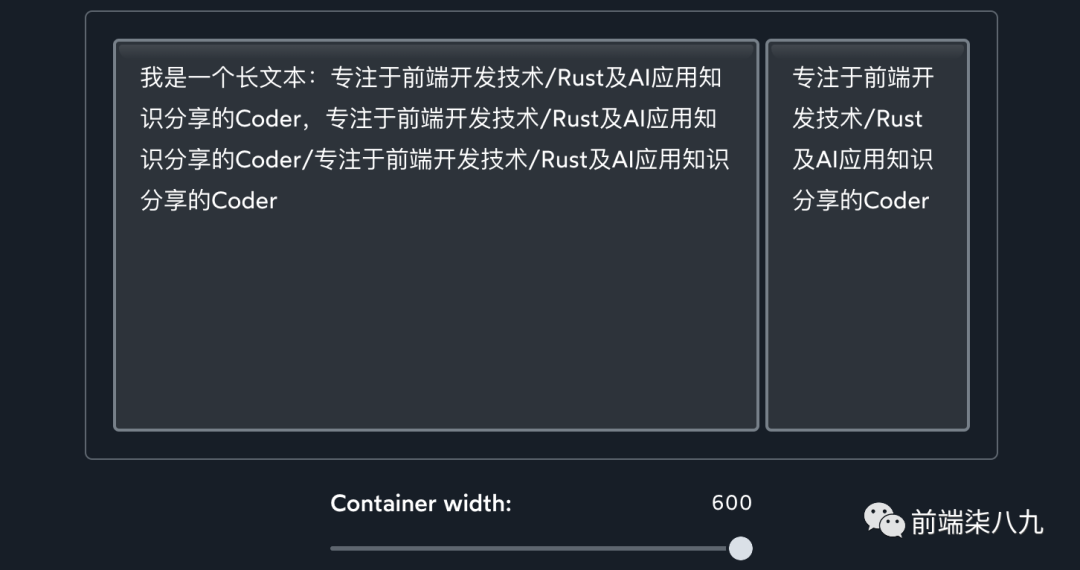Click 专注于前端开 in the right box
1080x570 pixels.
click(x=862, y=78)
